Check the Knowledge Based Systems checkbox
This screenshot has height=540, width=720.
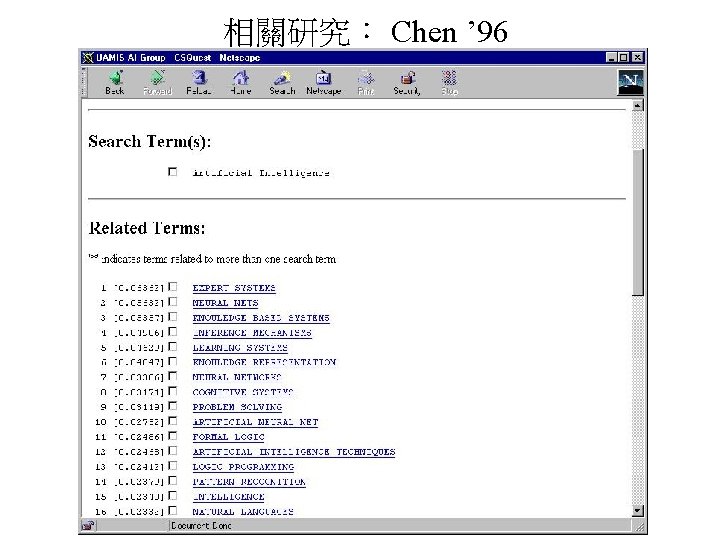click(x=173, y=316)
